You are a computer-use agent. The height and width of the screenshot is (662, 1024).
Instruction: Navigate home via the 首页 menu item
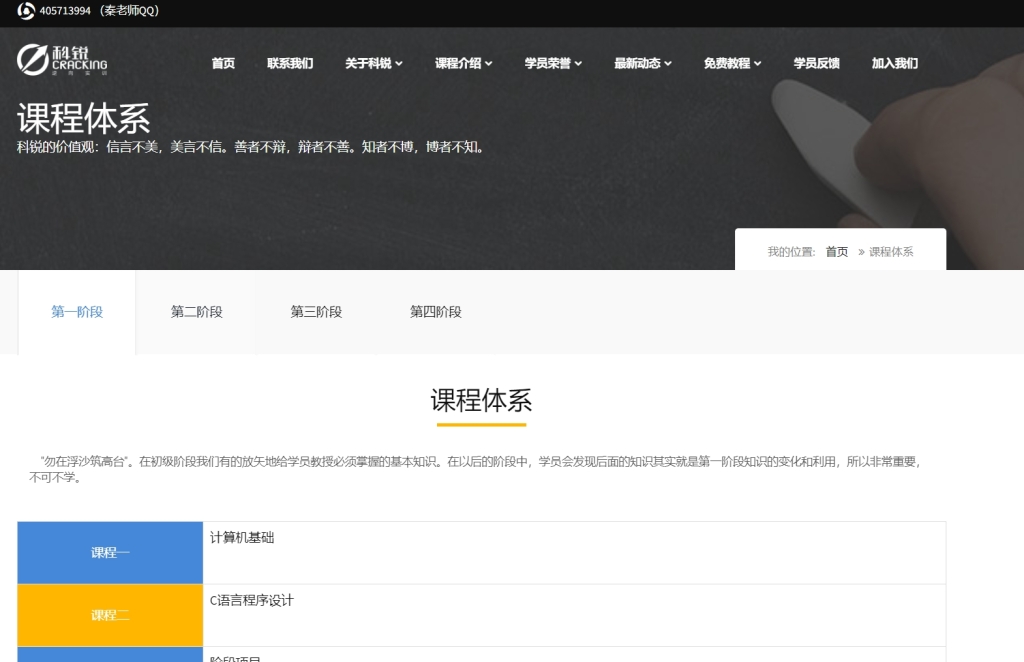click(x=223, y=63)
